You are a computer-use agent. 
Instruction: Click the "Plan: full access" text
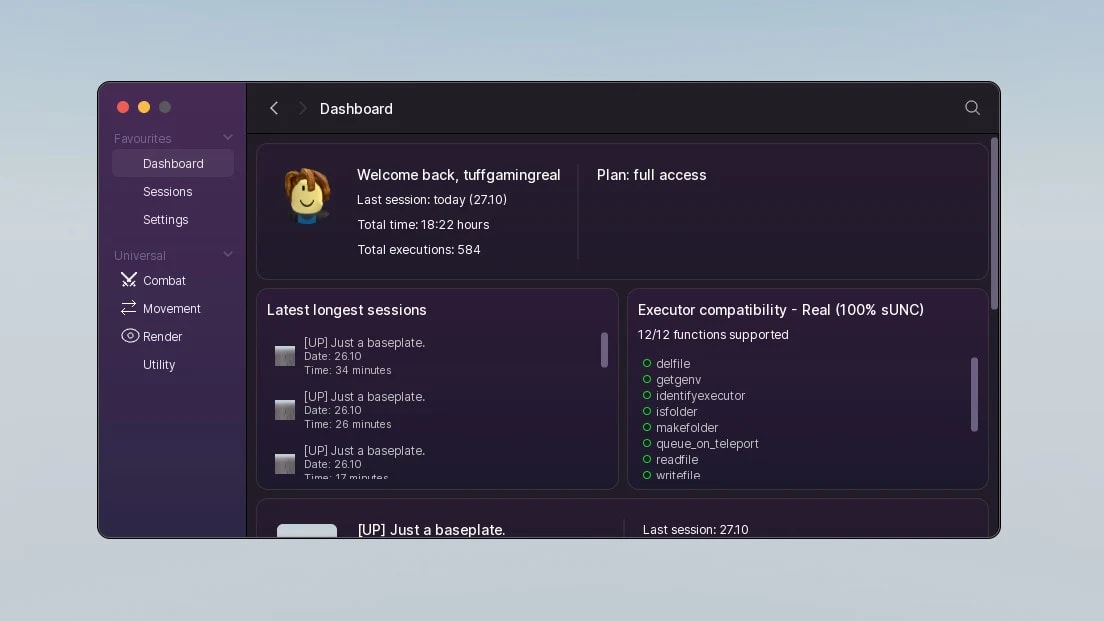651,175
